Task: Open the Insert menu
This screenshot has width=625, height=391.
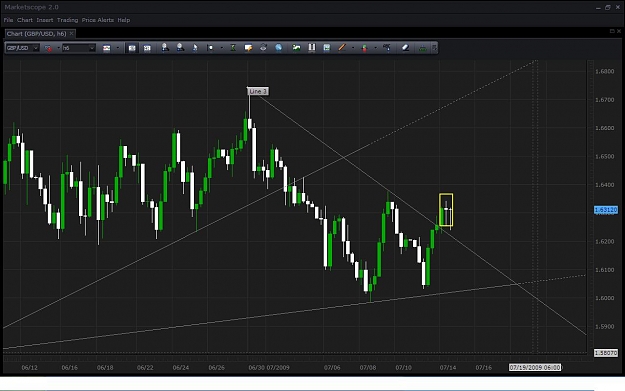Action: click(45, 20)
